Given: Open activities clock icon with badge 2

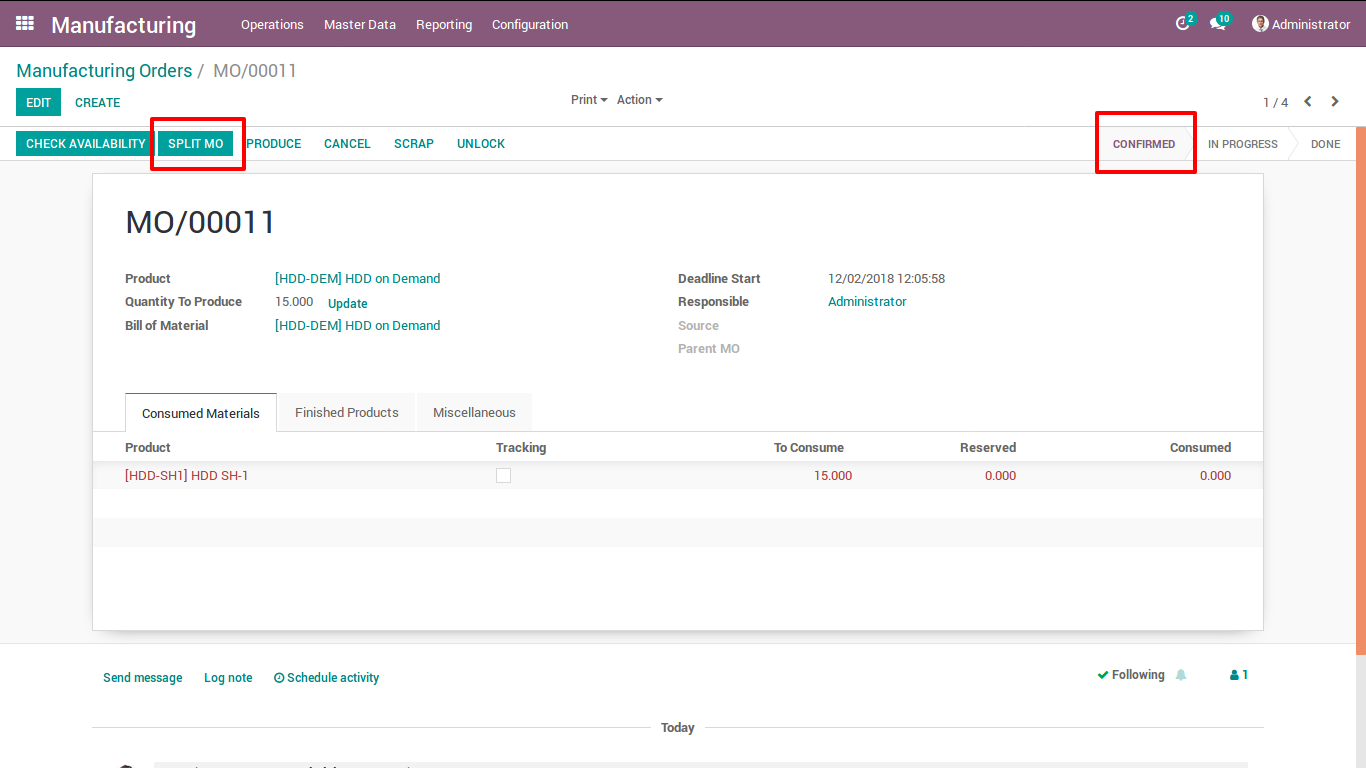Looking at the screenshot, I should 1183,23.
